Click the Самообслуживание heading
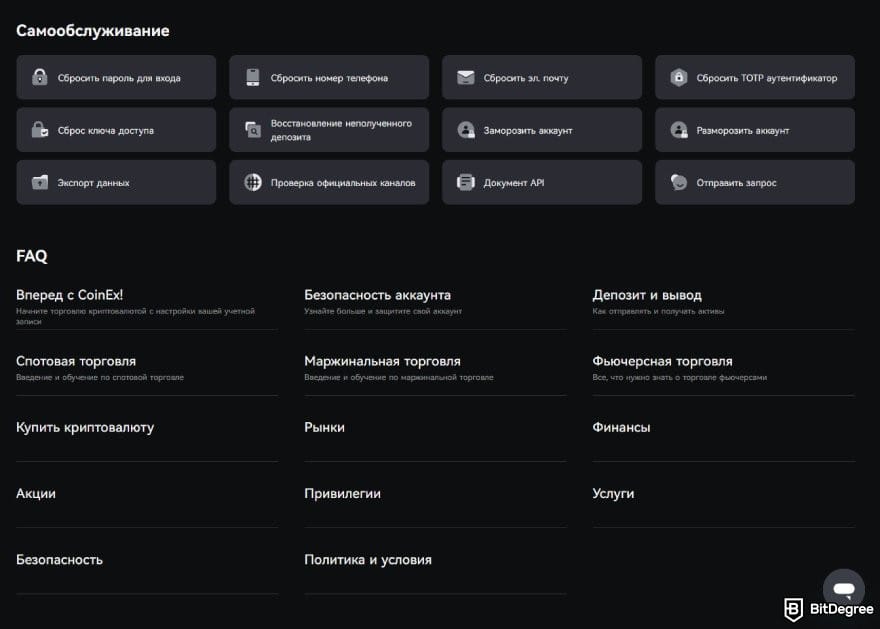Viewport: 880px width, 629px height. [93, 30]
